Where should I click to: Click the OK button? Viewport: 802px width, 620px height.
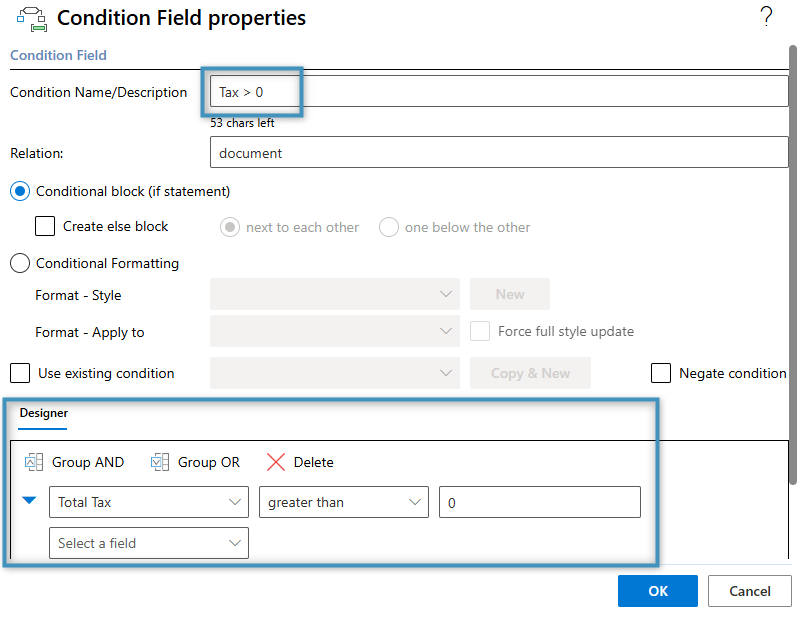click(x=657, y=591)
